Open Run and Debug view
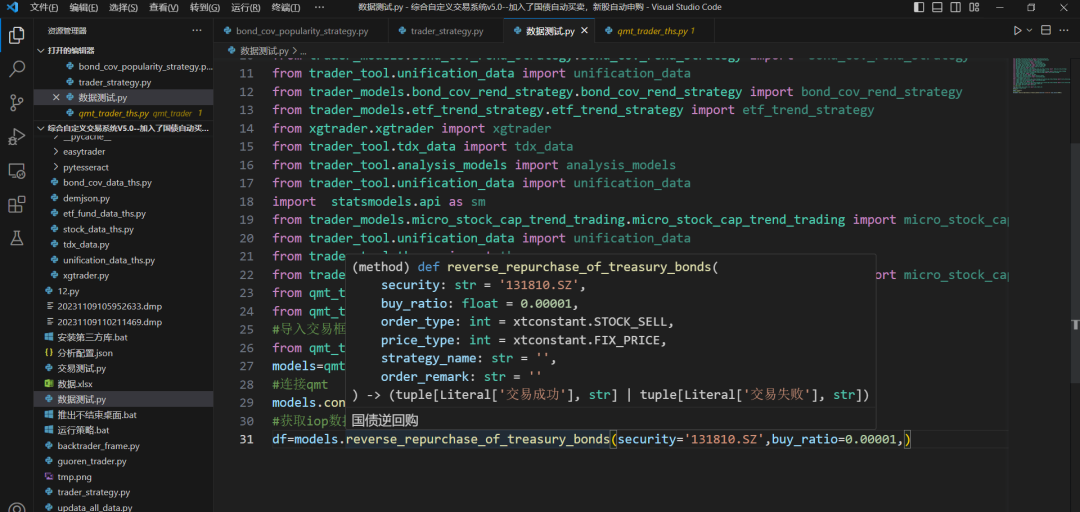Image resolution: width=1080 pixels, height=512 pixels. [x=17, y=137]
